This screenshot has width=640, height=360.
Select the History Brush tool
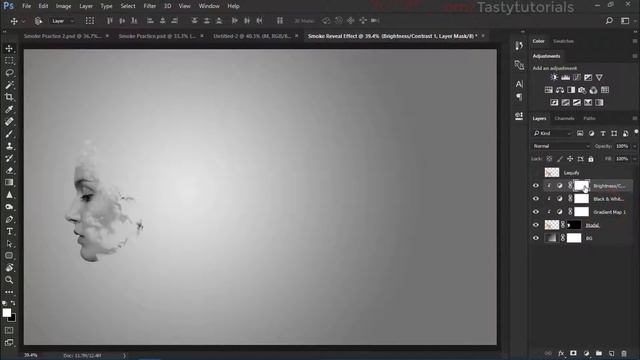(x=9, y=158)
